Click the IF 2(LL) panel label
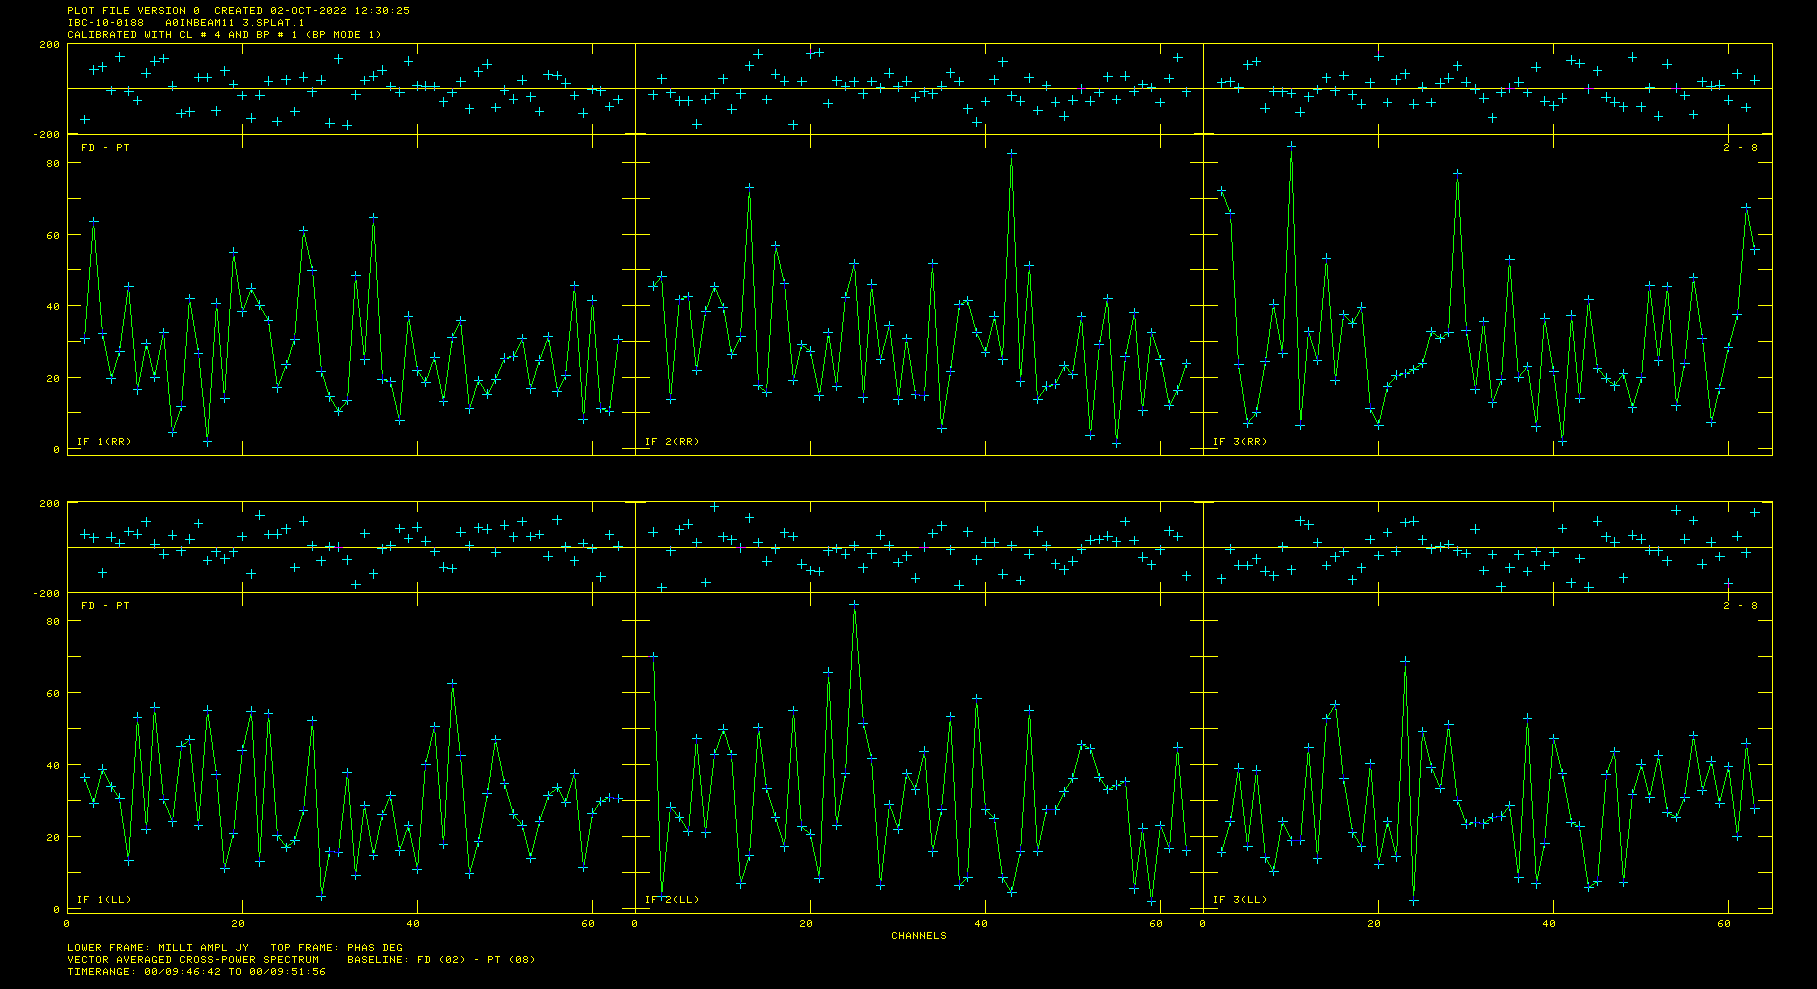 click(x=672, y=900)
